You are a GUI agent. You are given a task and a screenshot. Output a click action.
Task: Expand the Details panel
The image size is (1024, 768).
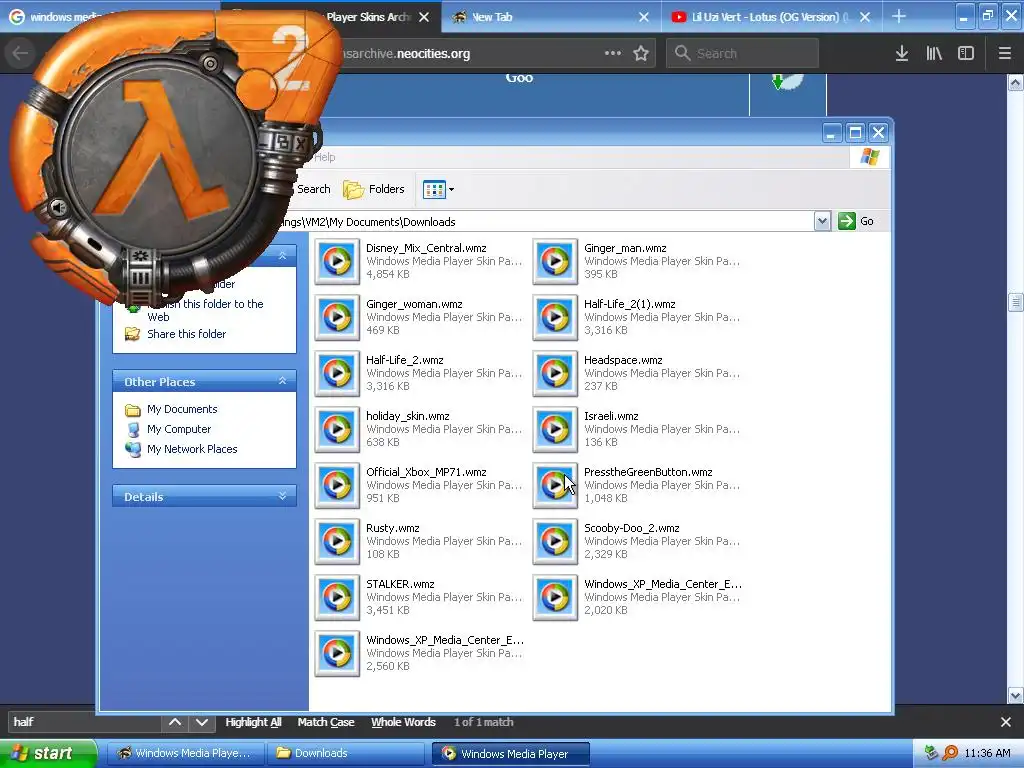[x=283, y=496]
